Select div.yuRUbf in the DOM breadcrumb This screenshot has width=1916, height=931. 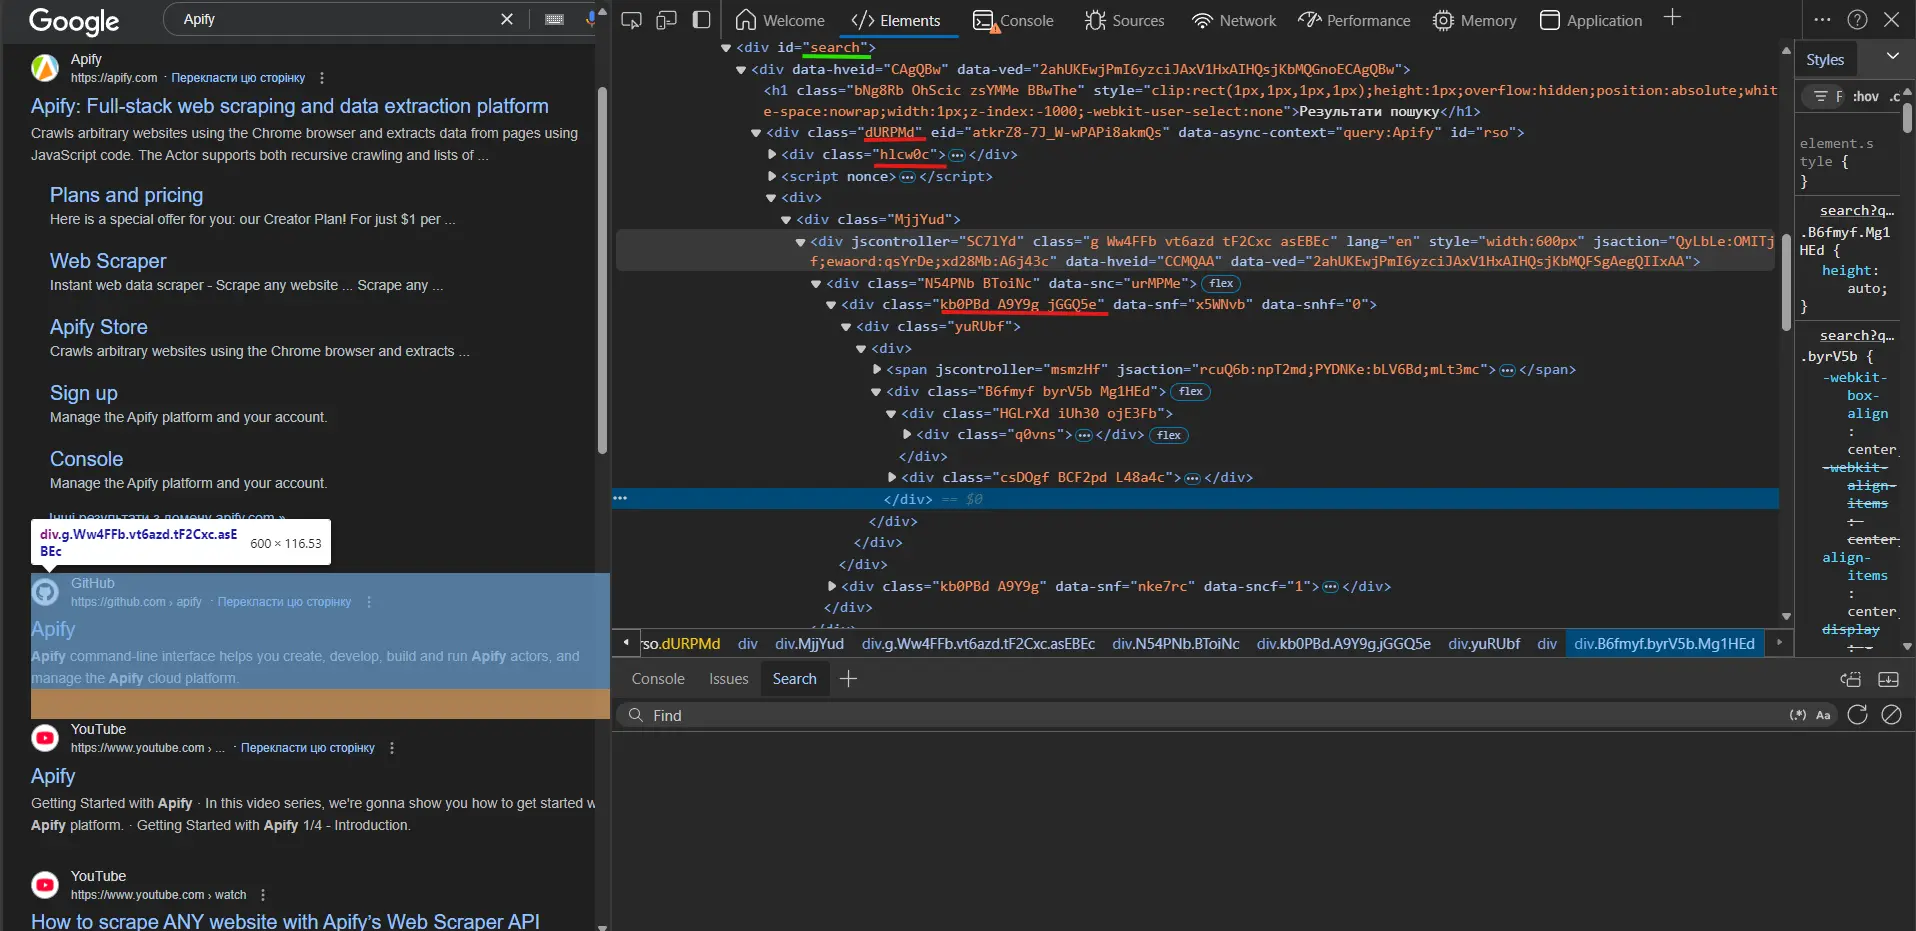[1482, 643]
